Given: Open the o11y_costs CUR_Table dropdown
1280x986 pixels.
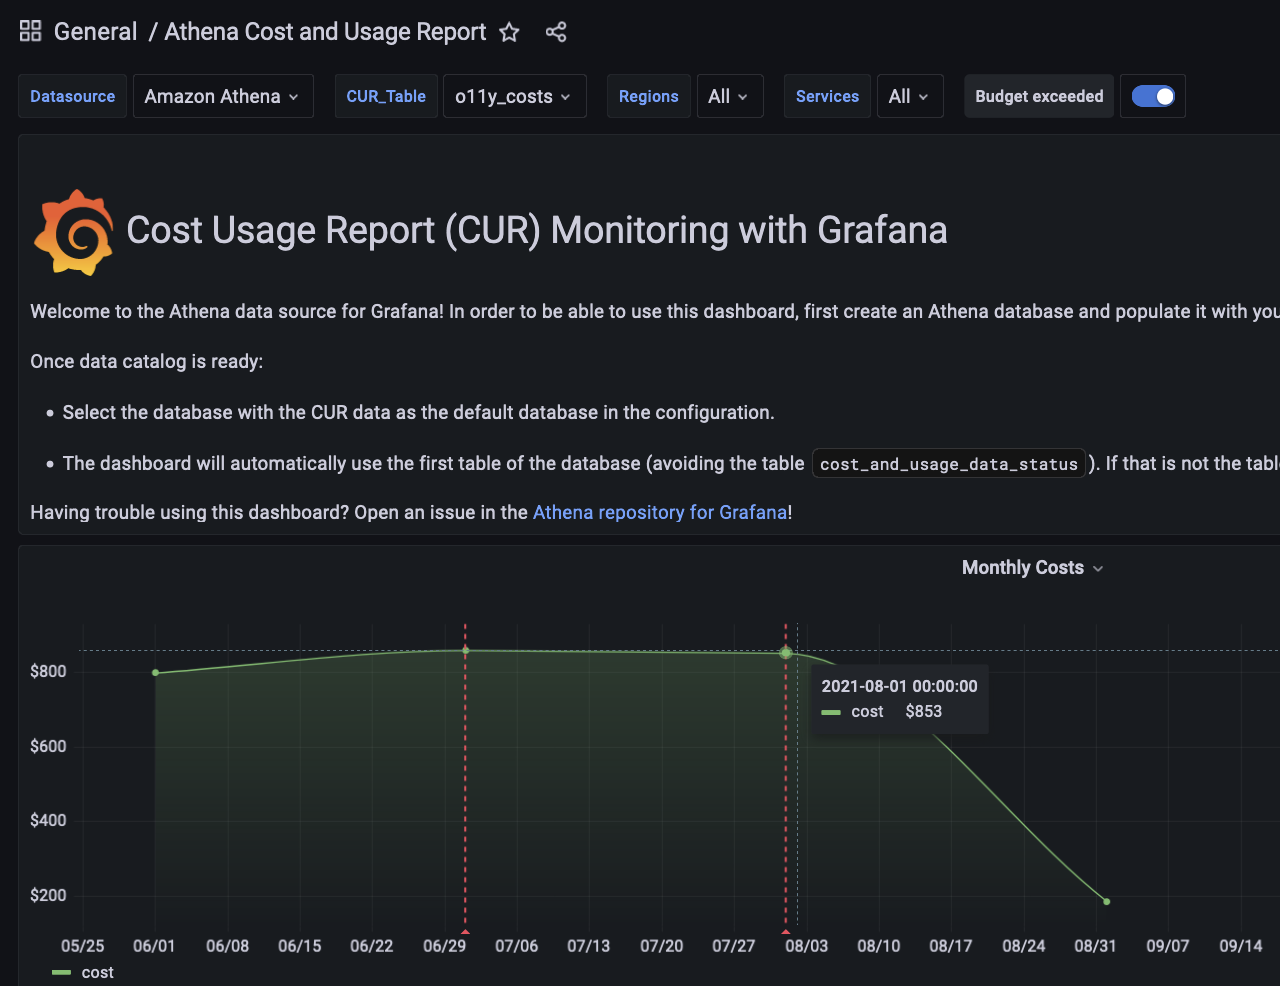Looking at the screenshot, I should pos(513,96).
